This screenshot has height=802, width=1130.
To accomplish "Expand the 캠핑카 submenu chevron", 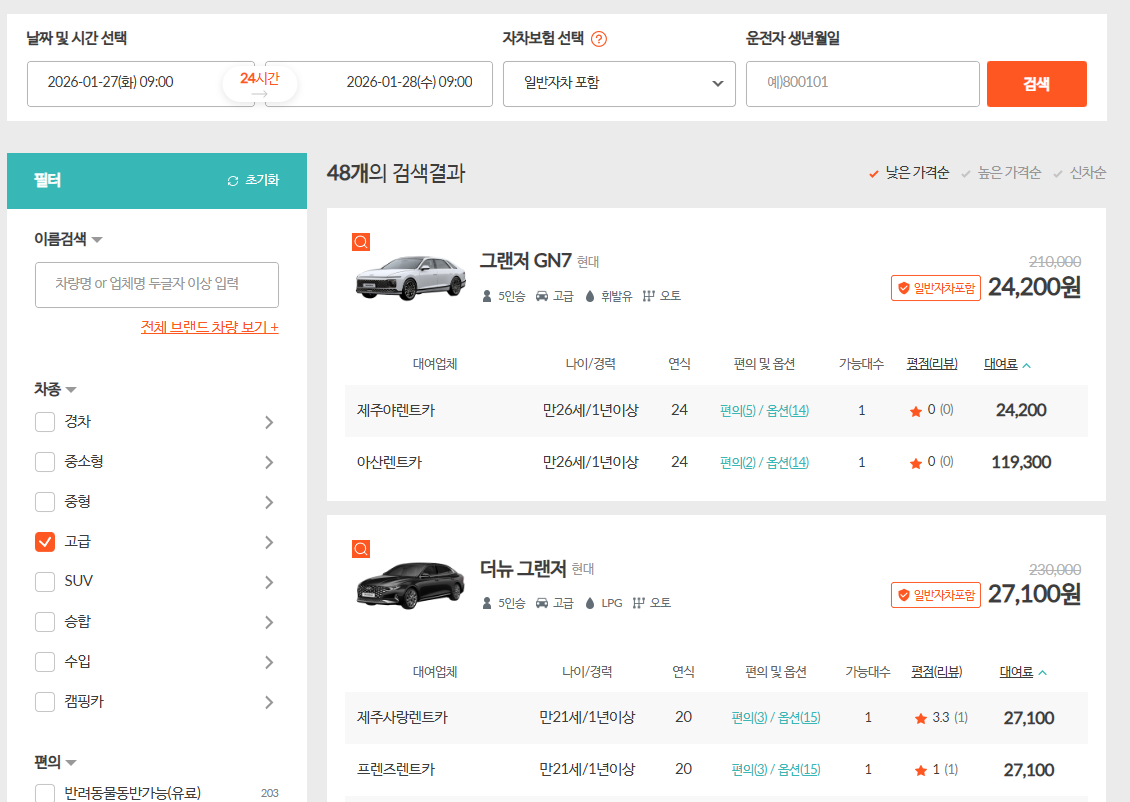I will coord(269,702).
